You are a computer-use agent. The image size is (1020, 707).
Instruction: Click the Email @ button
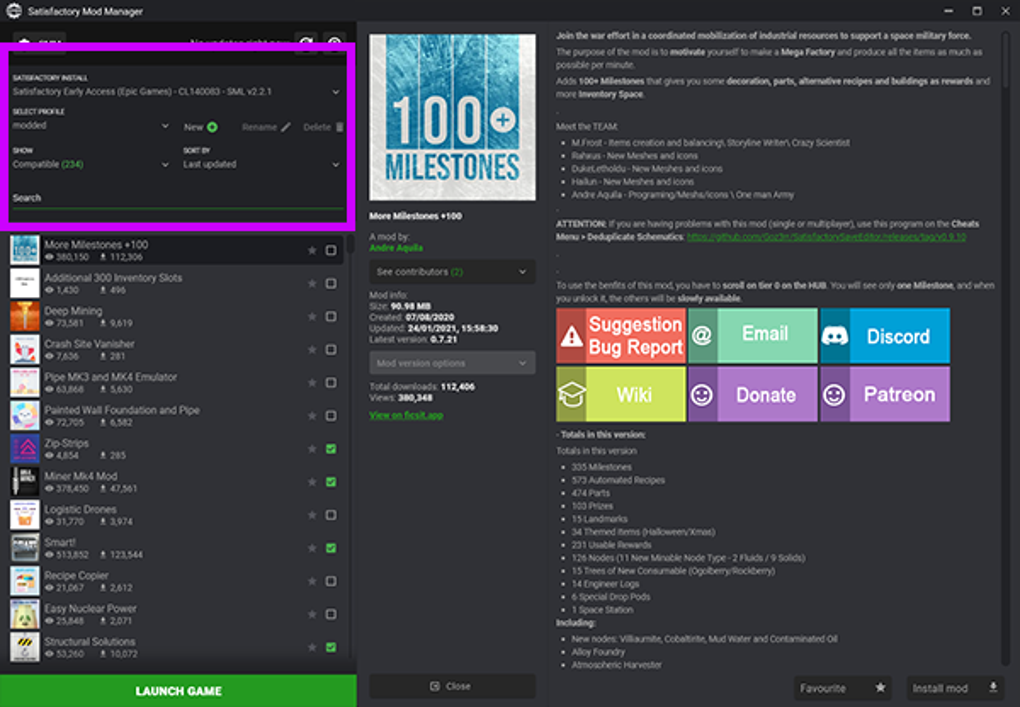pos(753,336)
